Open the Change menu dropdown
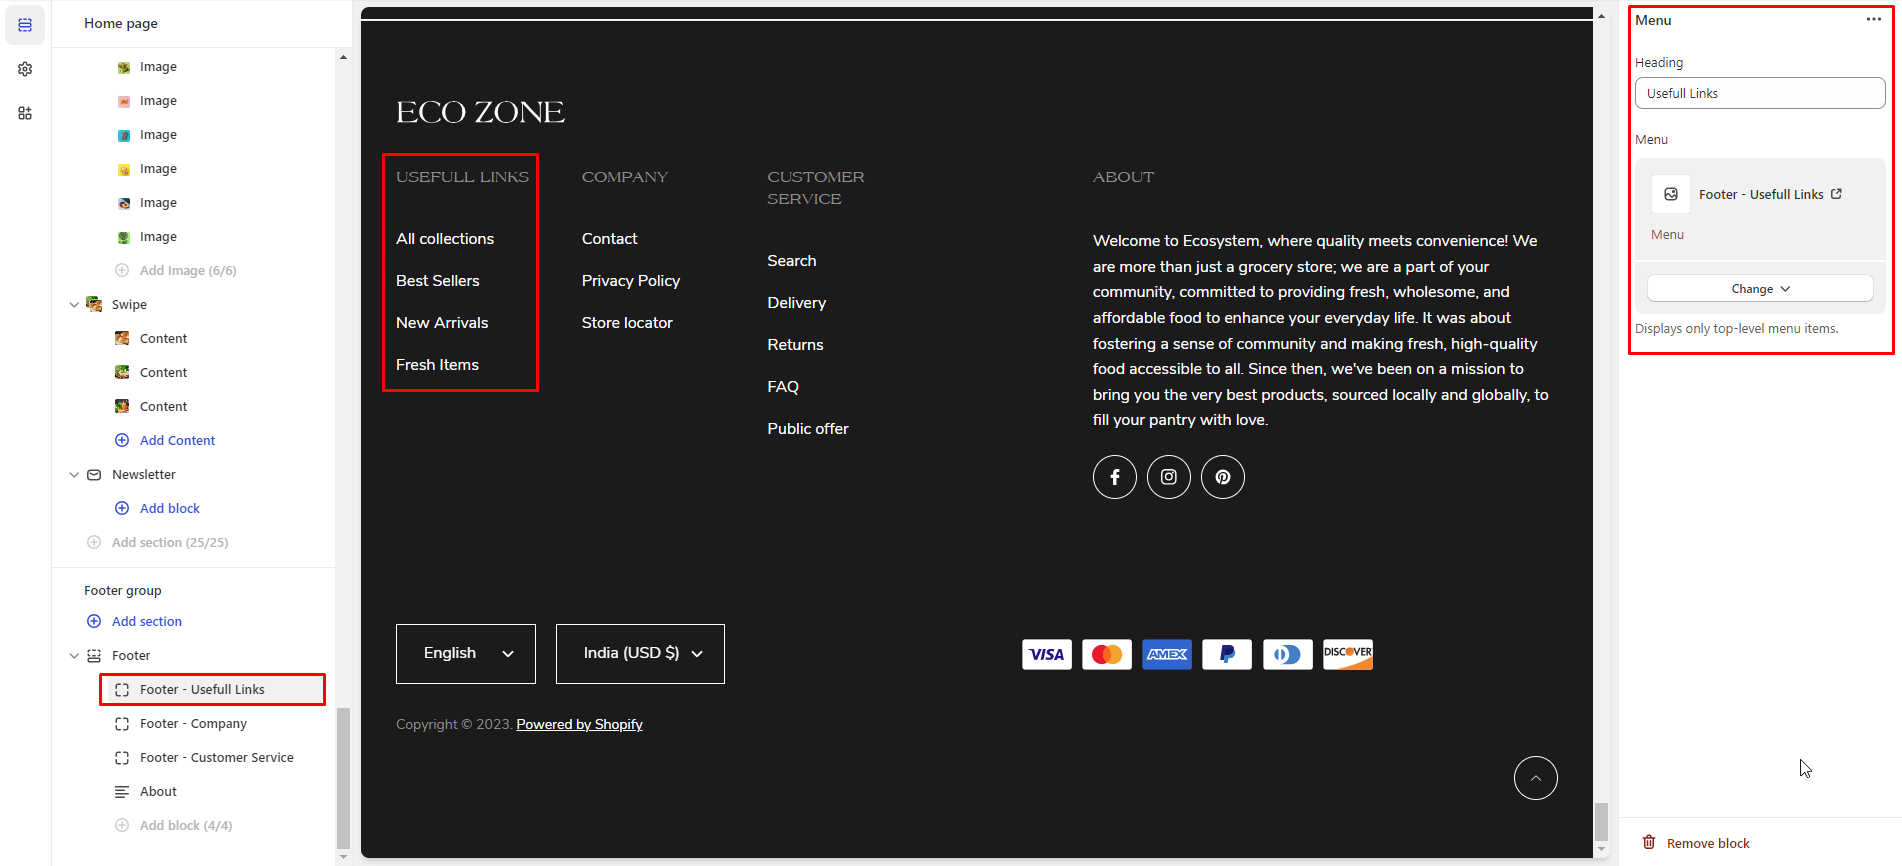1902x866 pixels. click(x=1759, y=289)
